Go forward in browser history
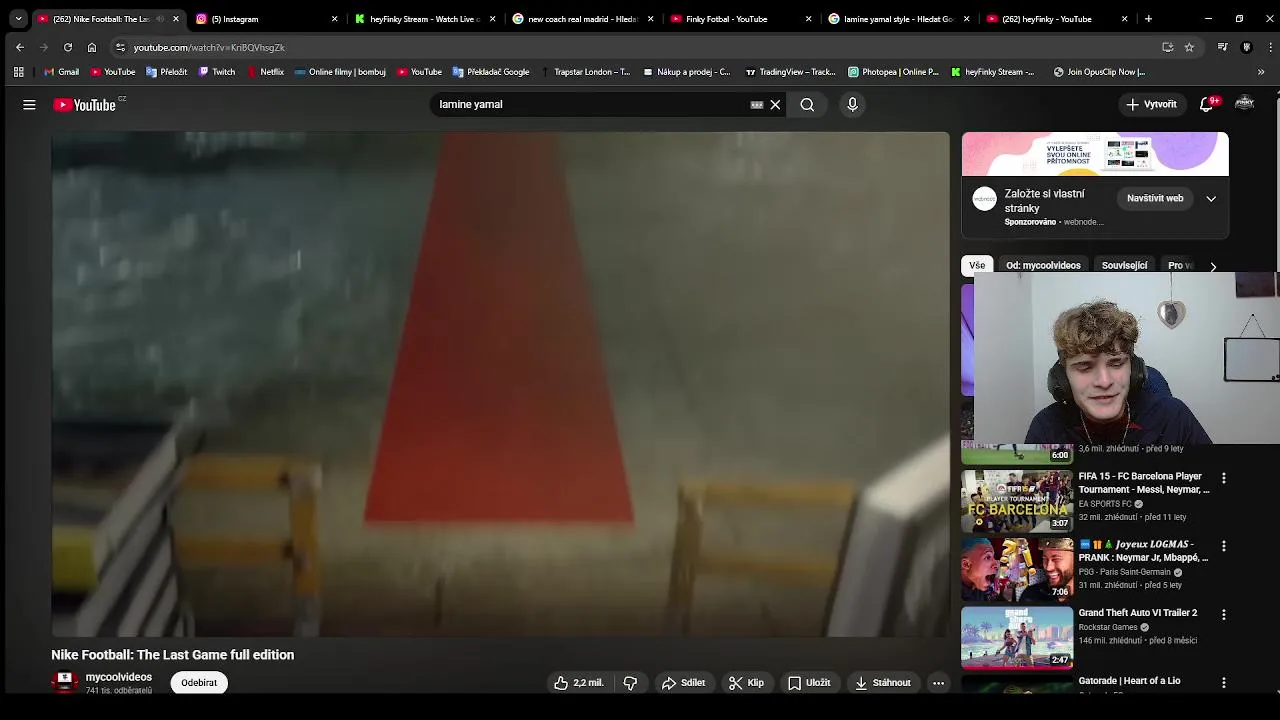Screen dimensions: 1280x720 (x=43, y=47)
